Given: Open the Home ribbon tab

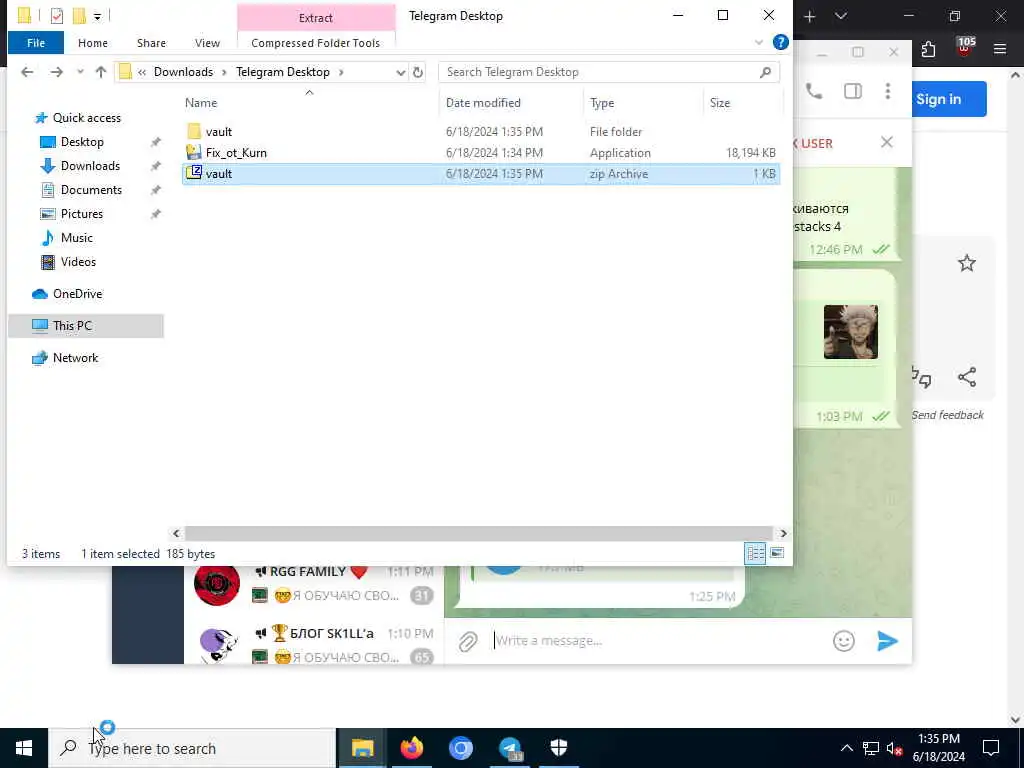Looking at the screenshot, I should (93, 43).
